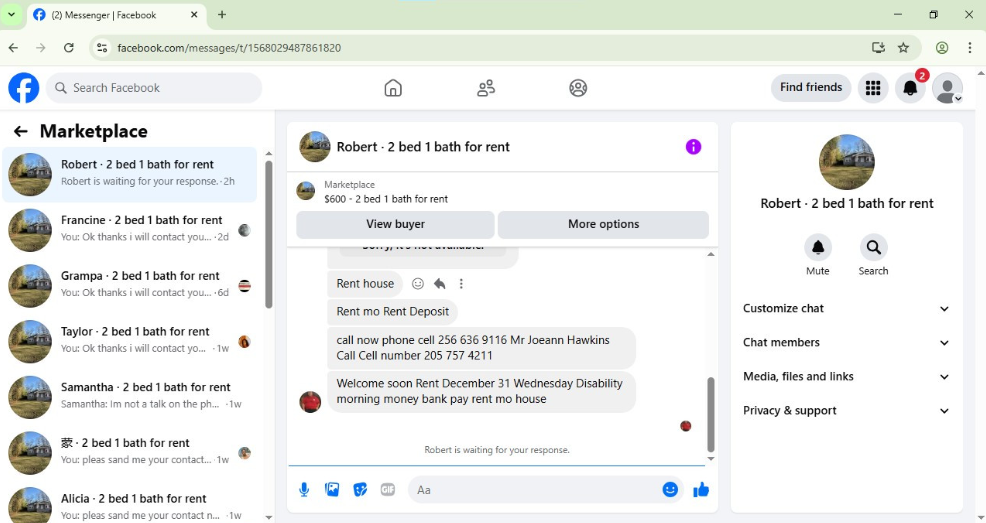Click install app icon in address bar

click(x=878, y=48)
